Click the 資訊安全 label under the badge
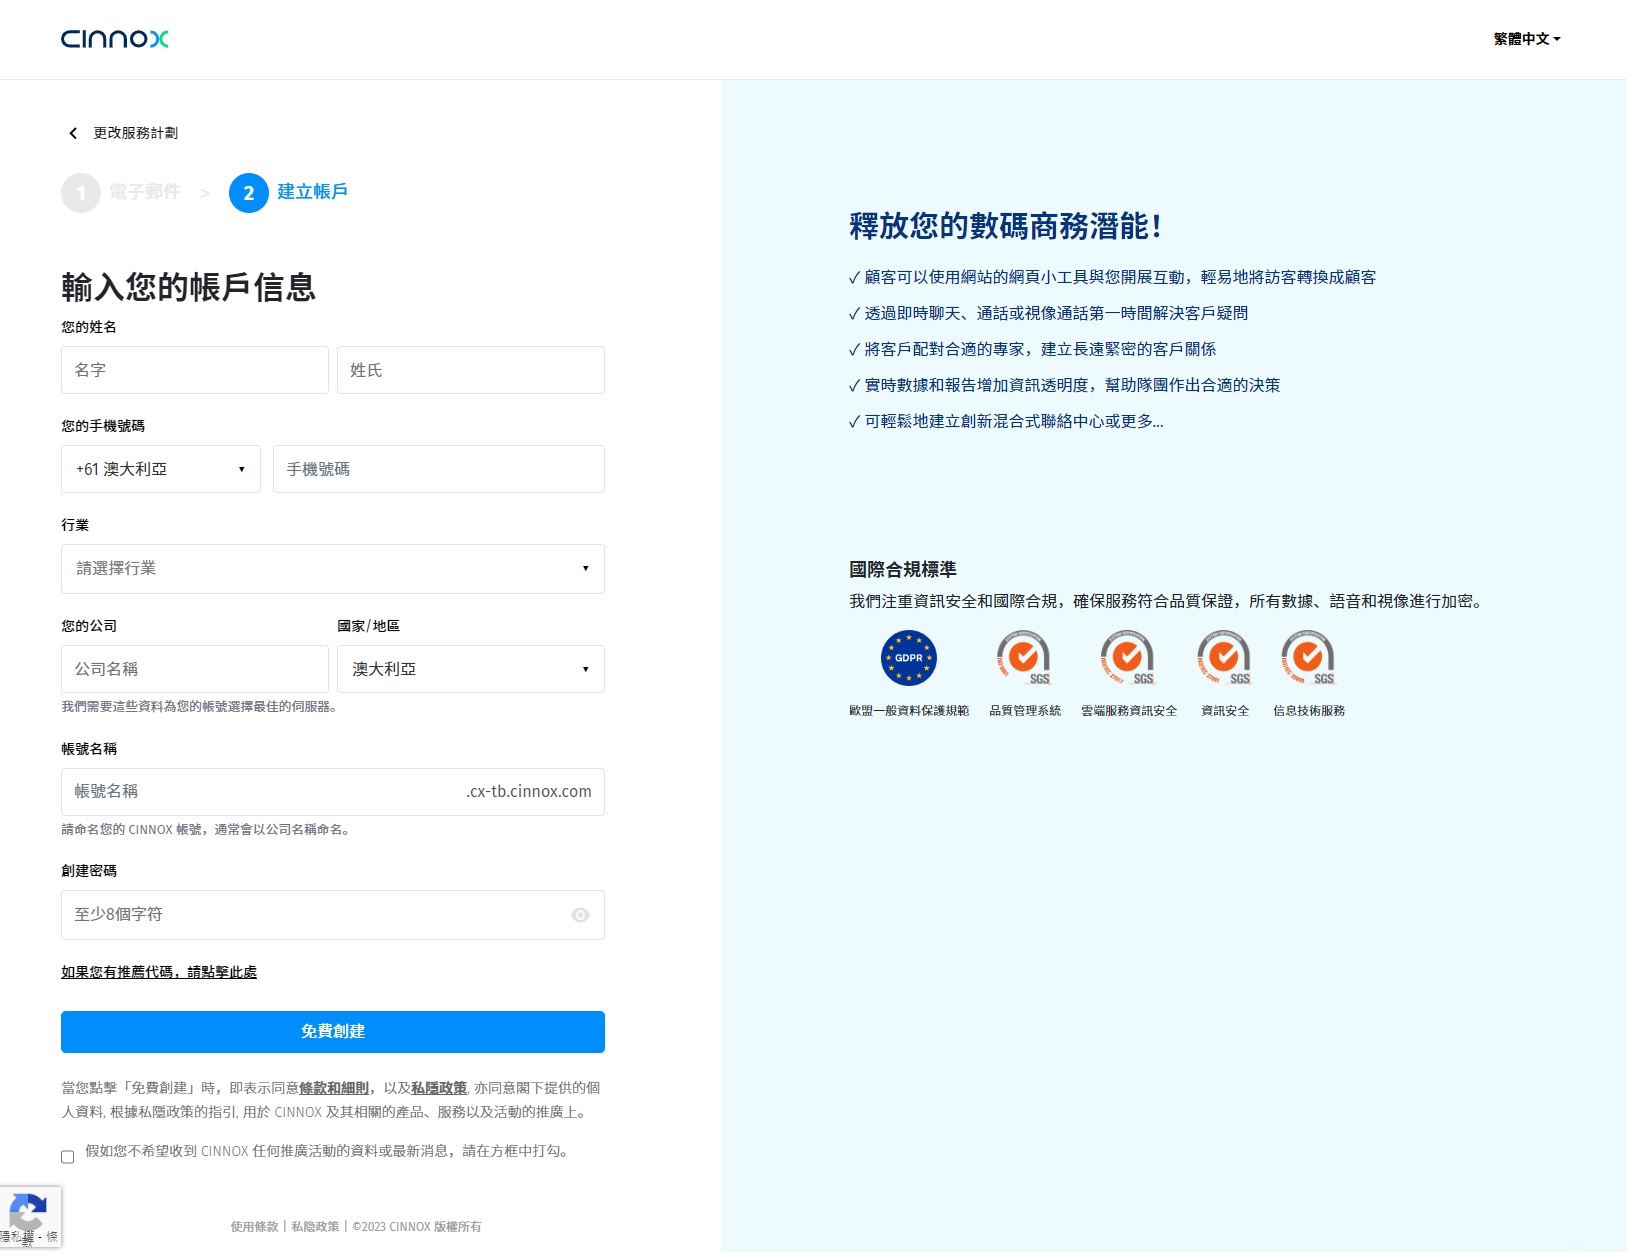Image resolution: width=1629 pixels, height=1252 pixels. [x=1225, y=711]
